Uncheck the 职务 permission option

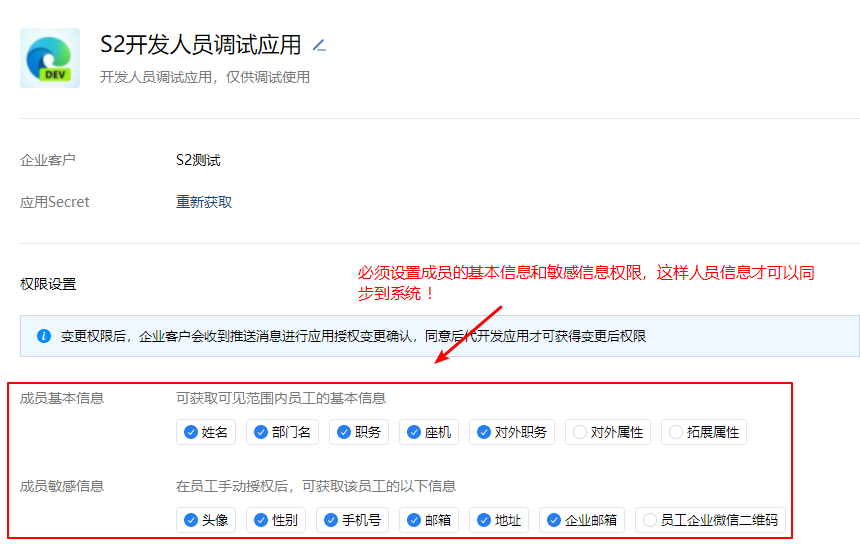pyautogui.click(x=343, y=433)
